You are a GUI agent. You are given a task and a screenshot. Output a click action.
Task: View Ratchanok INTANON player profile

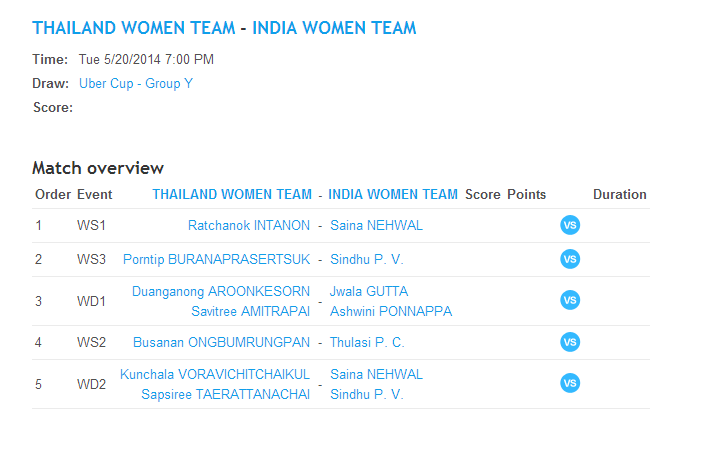coord(250,226)
